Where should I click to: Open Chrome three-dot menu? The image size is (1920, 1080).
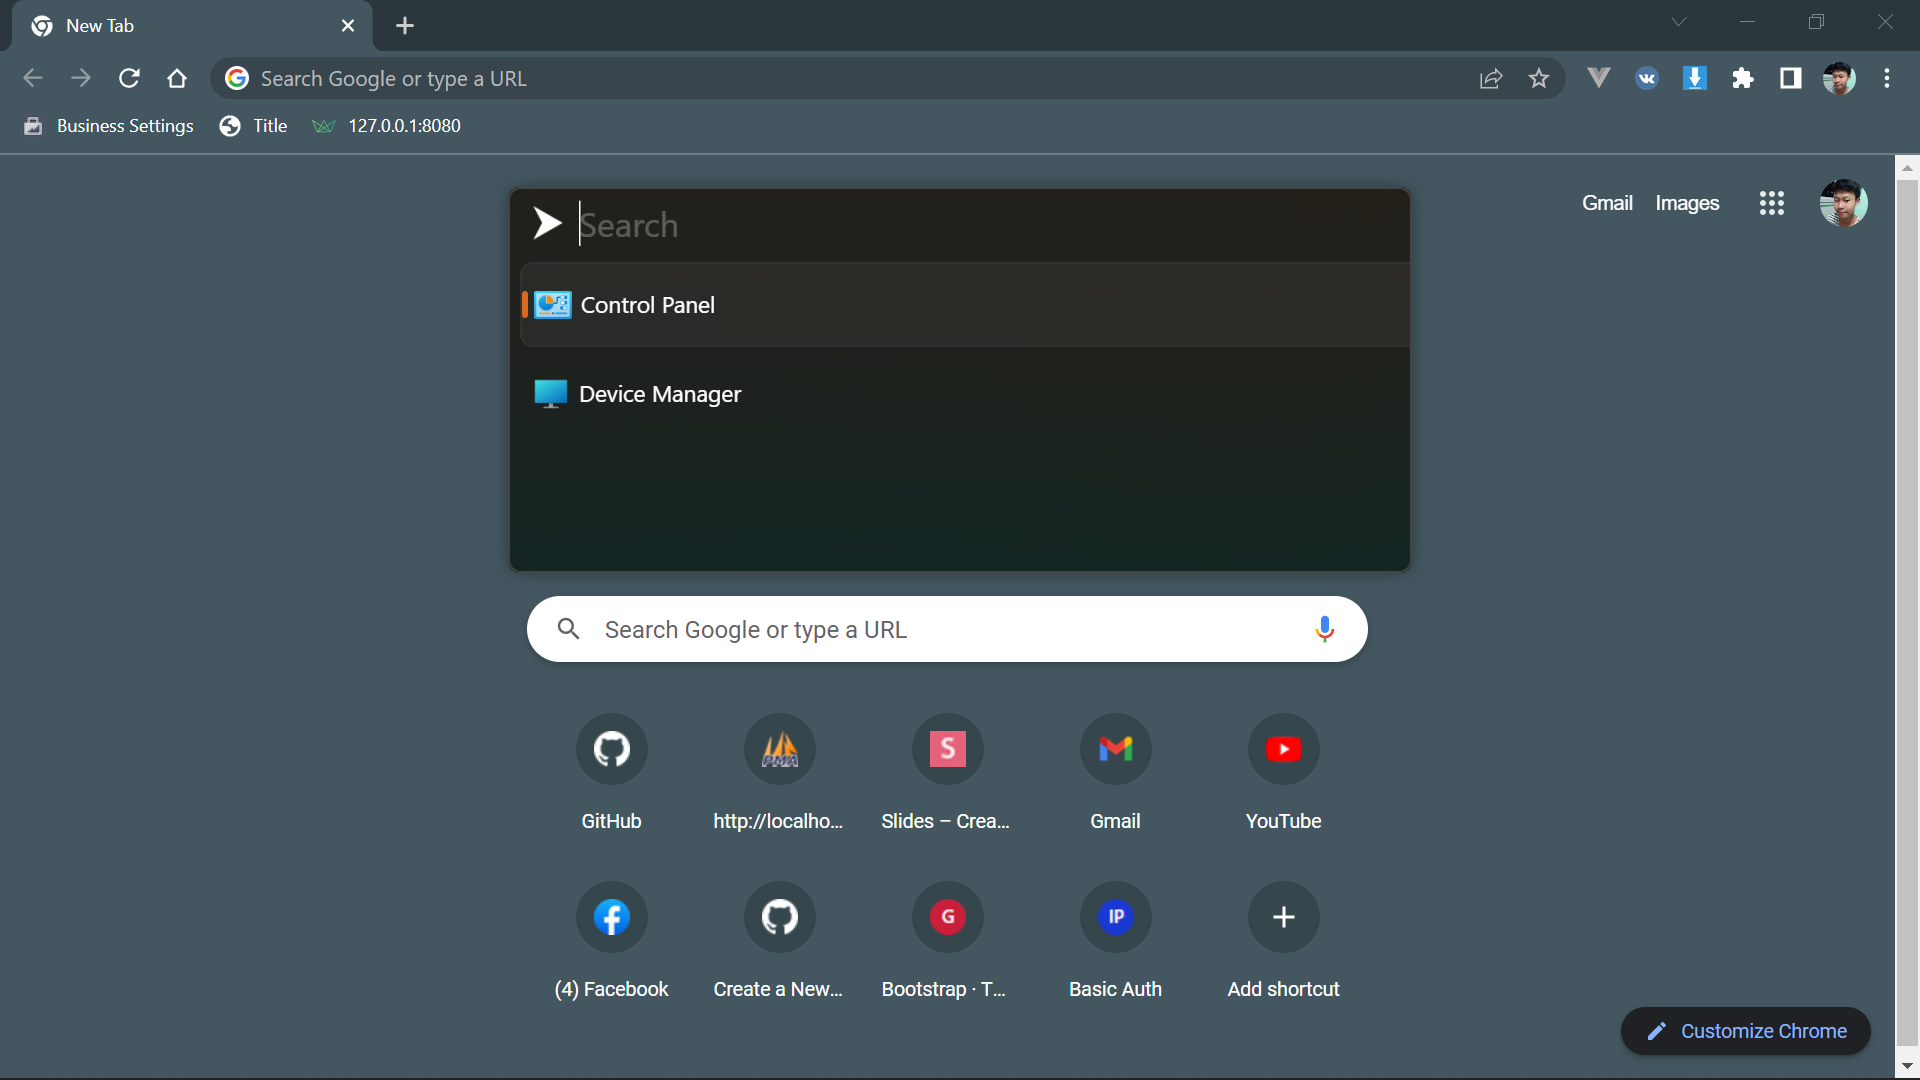point(1886,78)
